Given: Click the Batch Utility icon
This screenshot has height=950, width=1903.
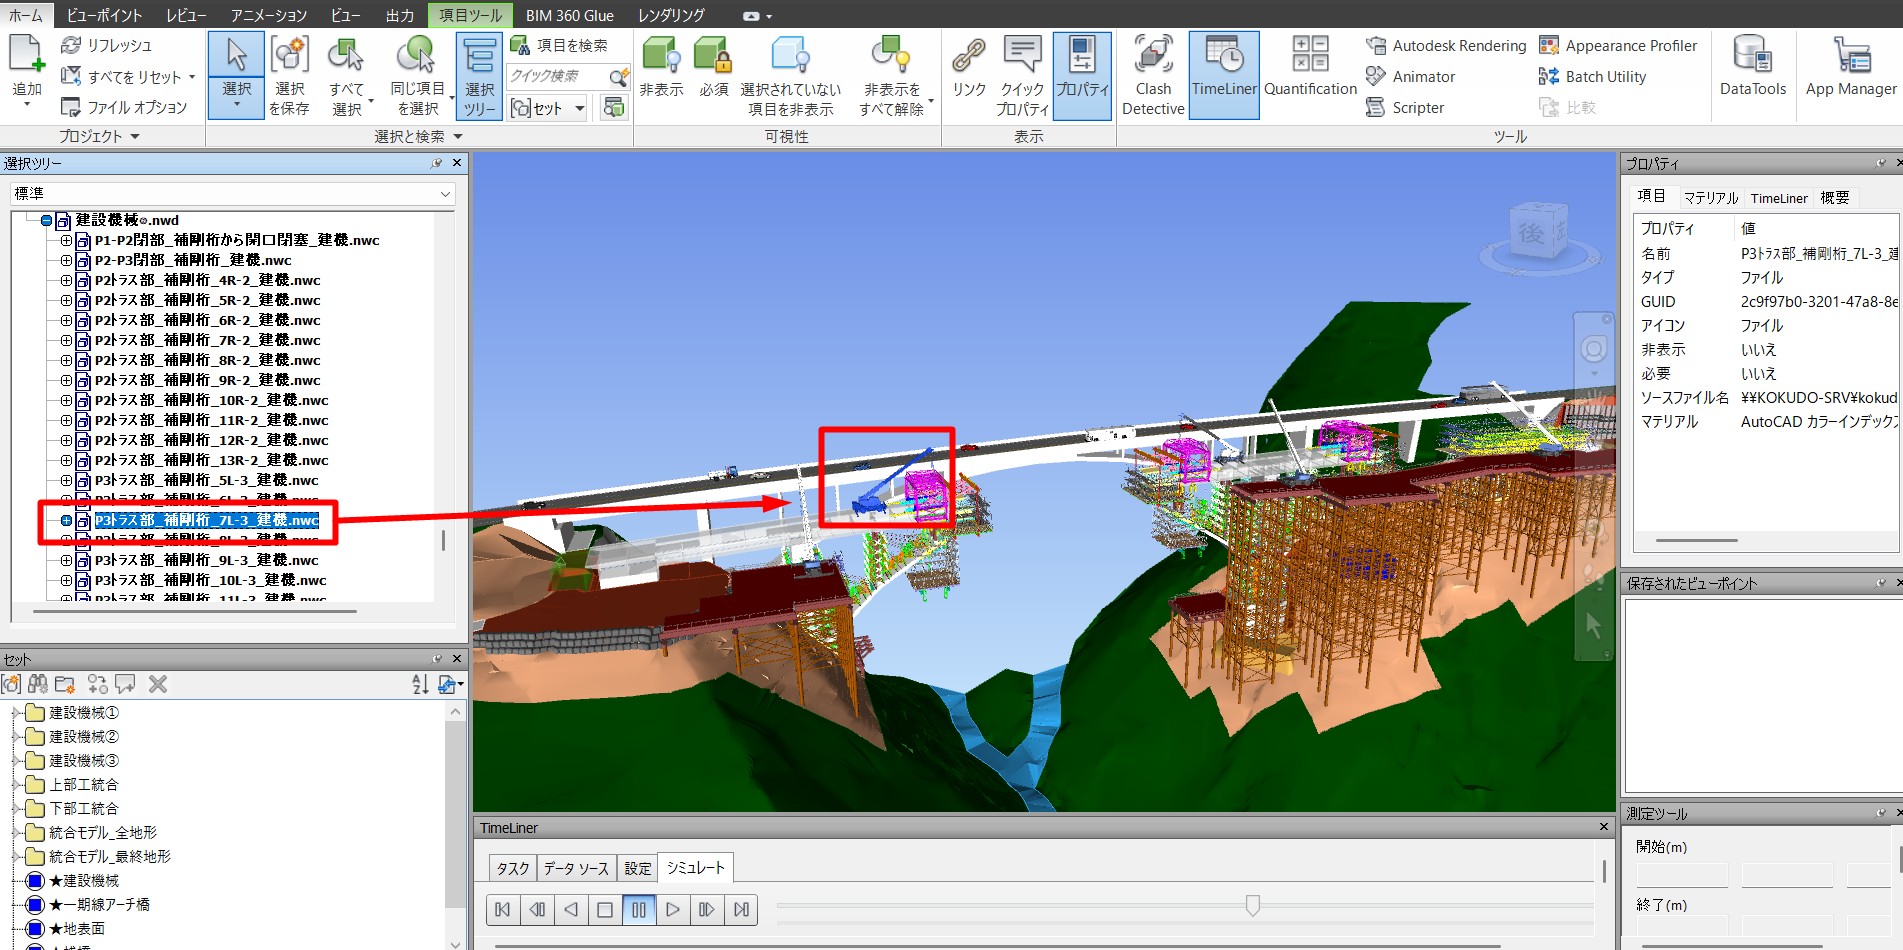Looking at the screenshot, I should [x=1549, y=77].
